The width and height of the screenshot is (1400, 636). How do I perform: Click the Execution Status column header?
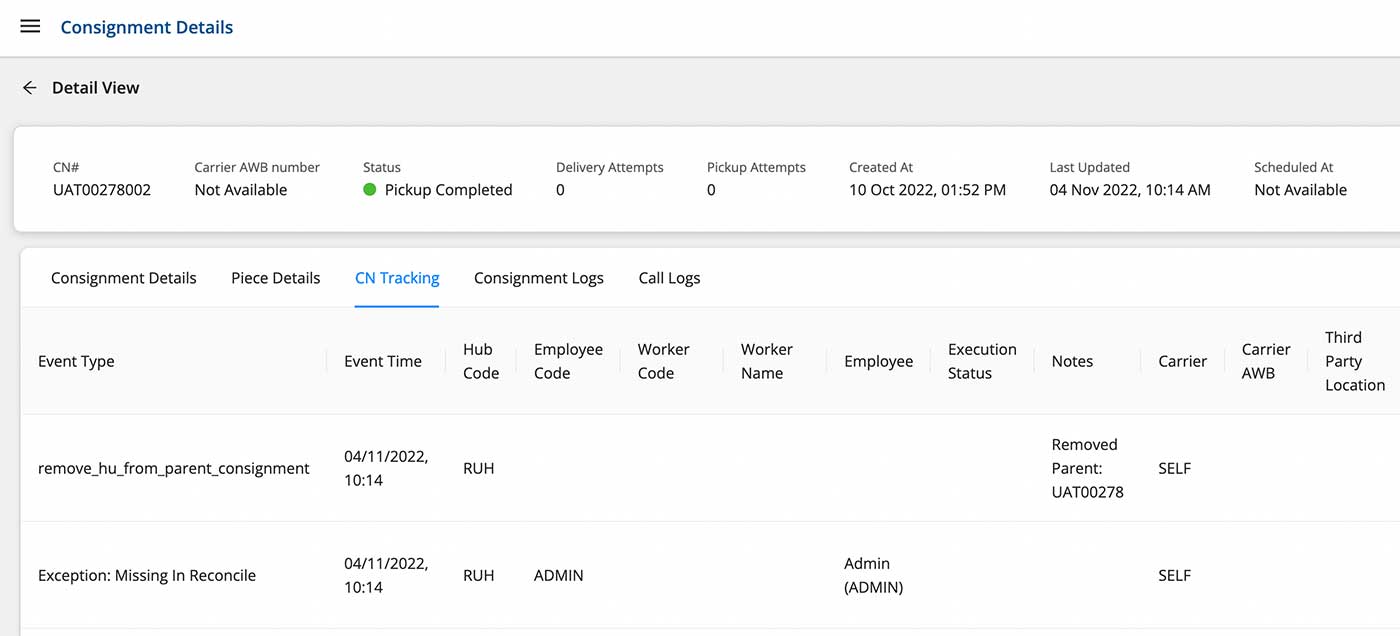(x=982, y=361)
